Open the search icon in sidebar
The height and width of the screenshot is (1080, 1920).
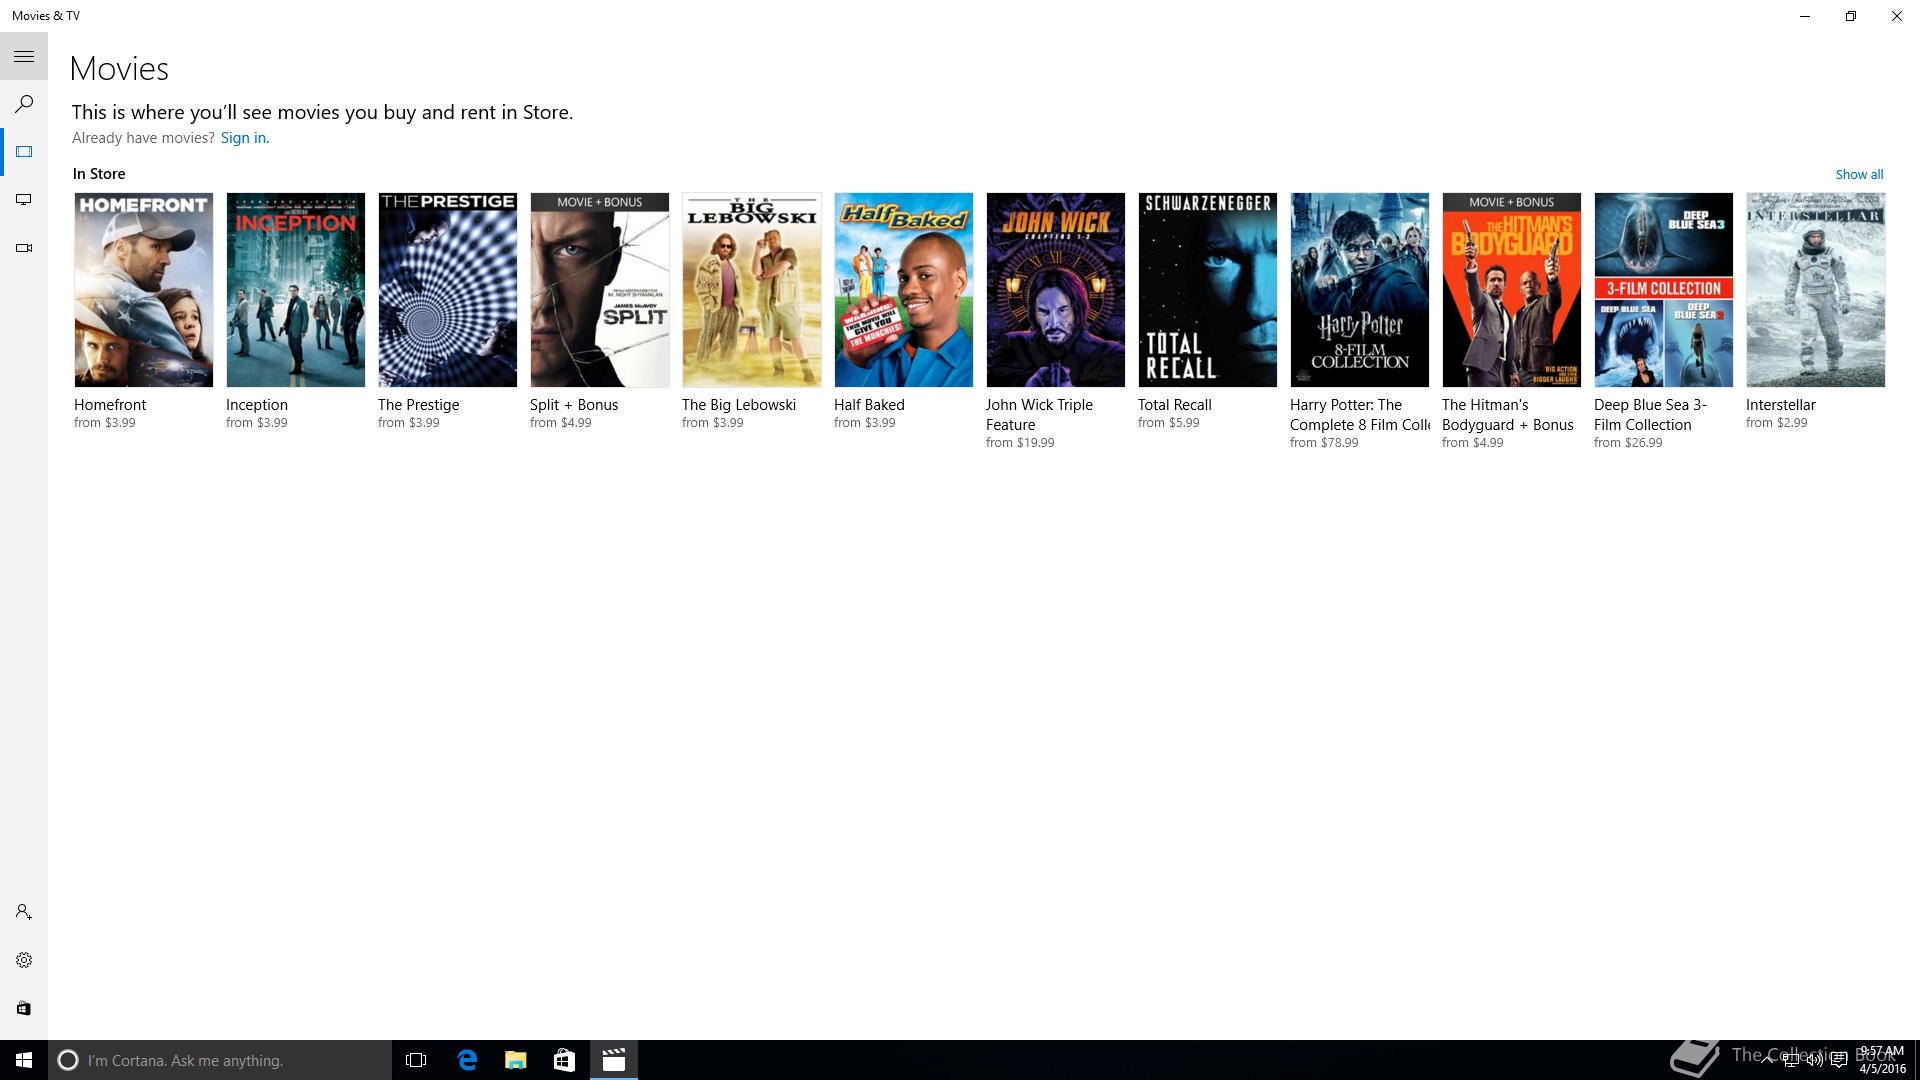pos(24,104)
